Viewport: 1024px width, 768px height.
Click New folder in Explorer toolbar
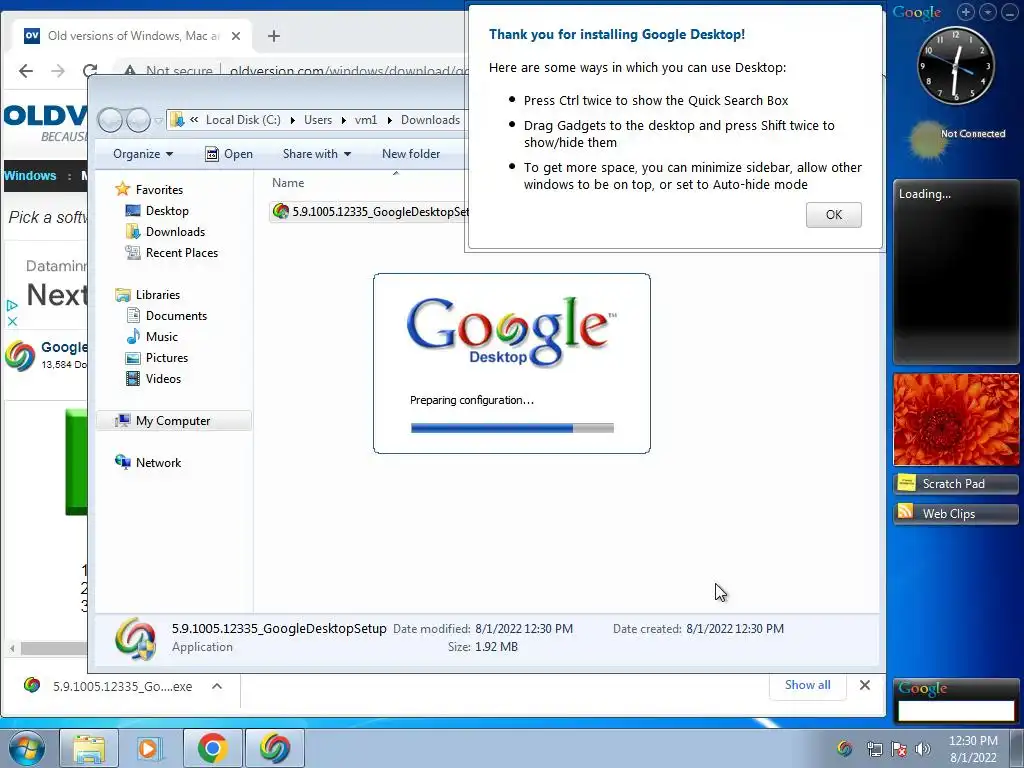pyautogui.click(x=411, y=154)
